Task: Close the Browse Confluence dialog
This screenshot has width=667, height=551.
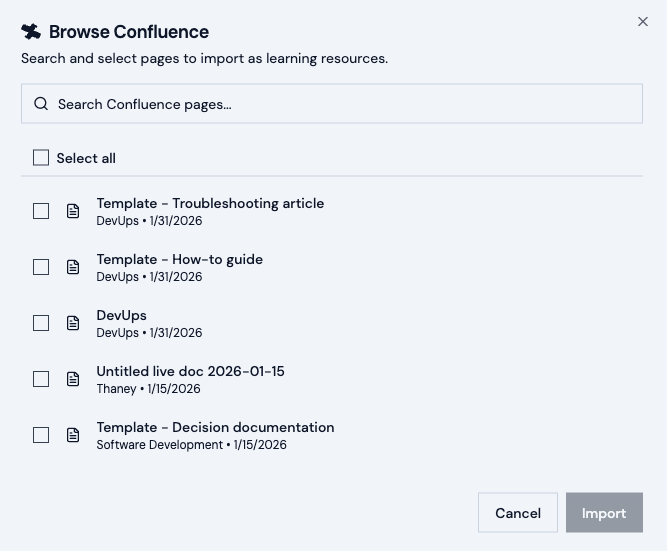Action: 643,22
